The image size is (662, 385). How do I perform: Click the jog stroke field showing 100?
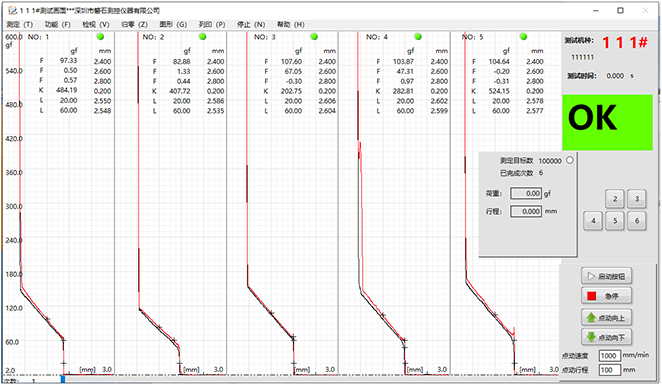tap(610, 370)
